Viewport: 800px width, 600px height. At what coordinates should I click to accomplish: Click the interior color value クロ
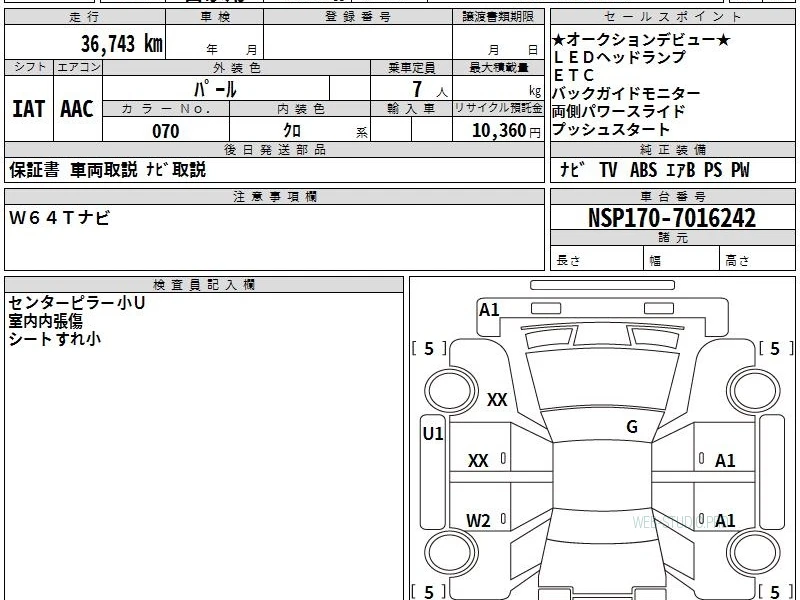tap(292, 131)
